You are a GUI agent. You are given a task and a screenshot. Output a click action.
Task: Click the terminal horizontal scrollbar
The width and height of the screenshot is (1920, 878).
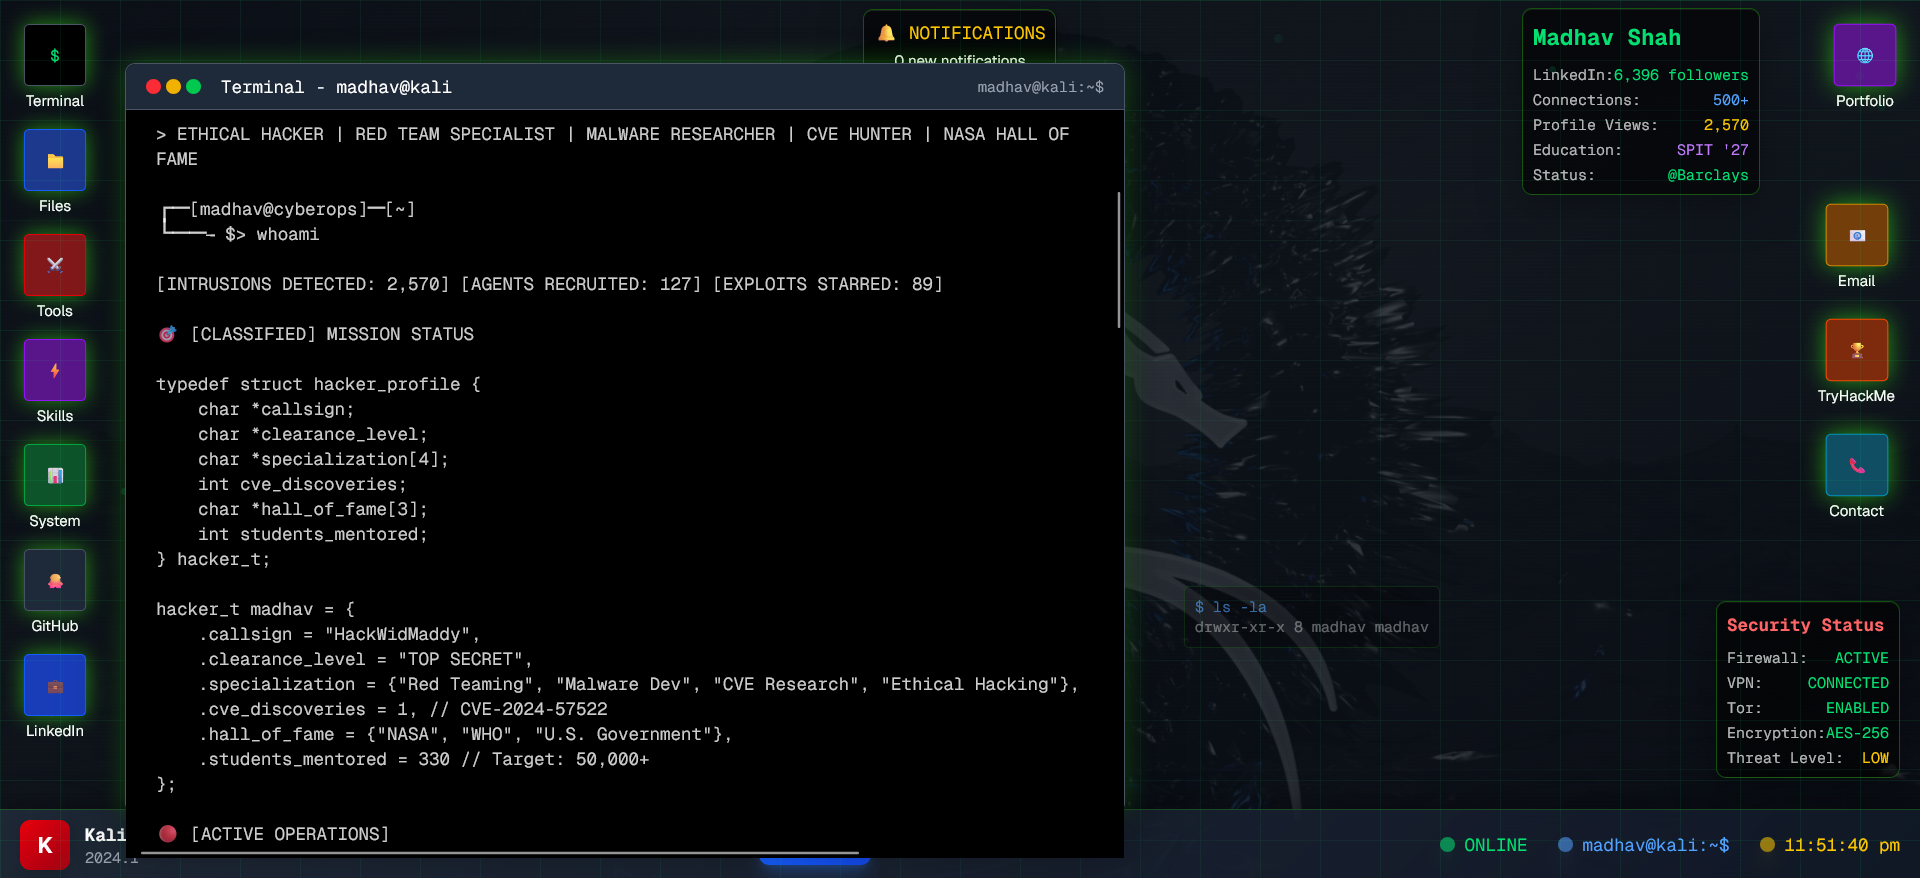click(x=500, y=853)
